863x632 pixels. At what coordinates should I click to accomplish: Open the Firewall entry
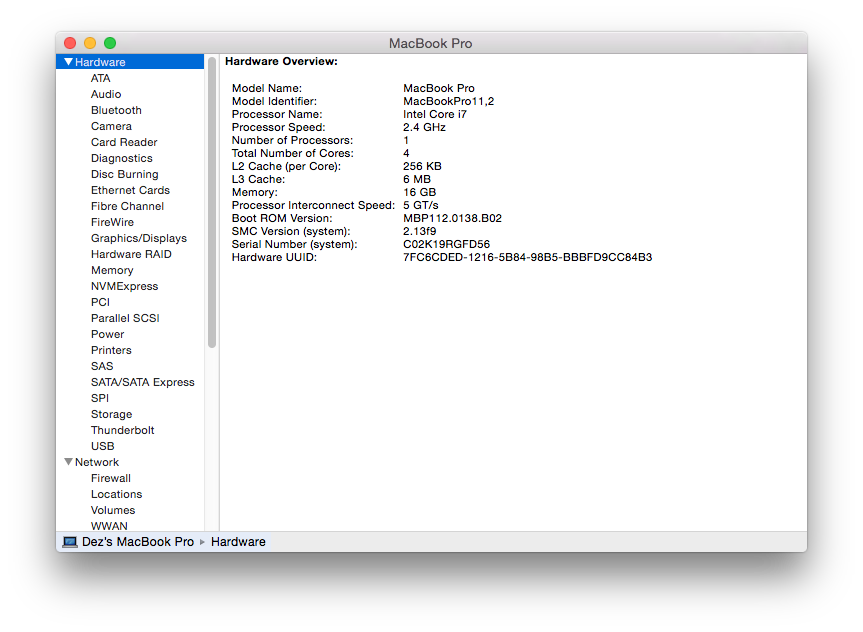point(111,478)
